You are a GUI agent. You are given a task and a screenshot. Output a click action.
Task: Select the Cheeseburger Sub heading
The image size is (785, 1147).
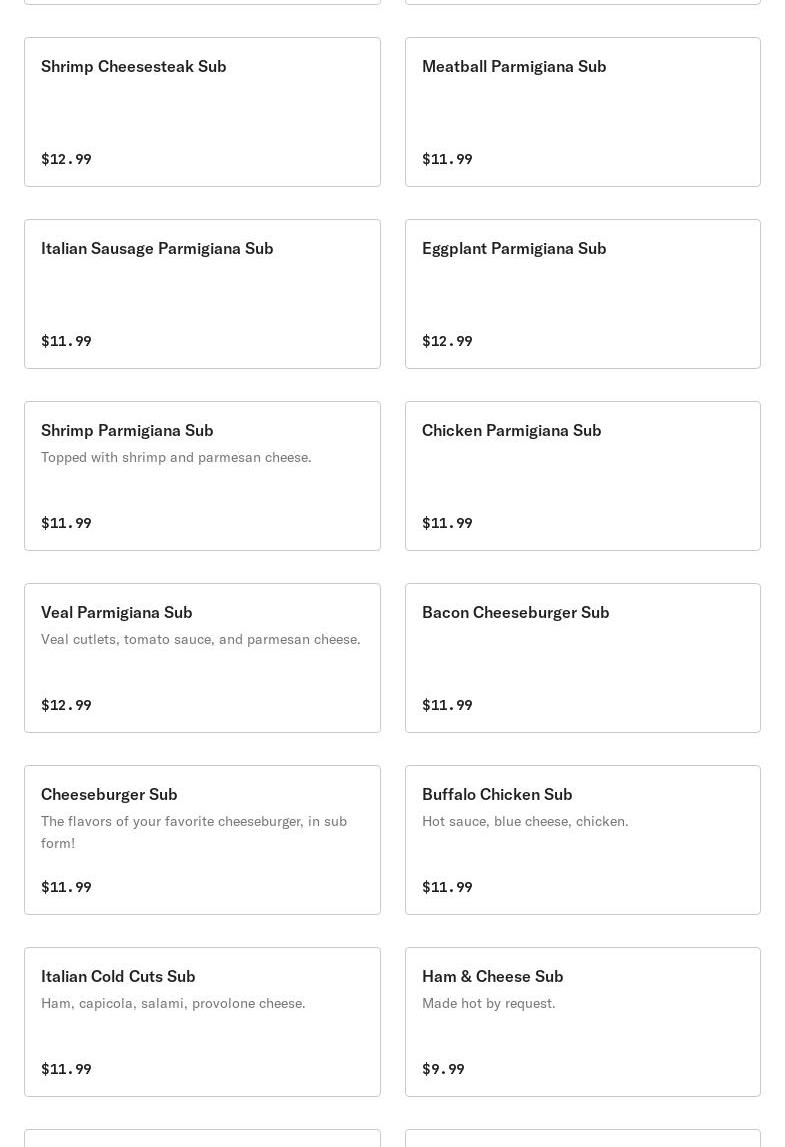(109, 794)
